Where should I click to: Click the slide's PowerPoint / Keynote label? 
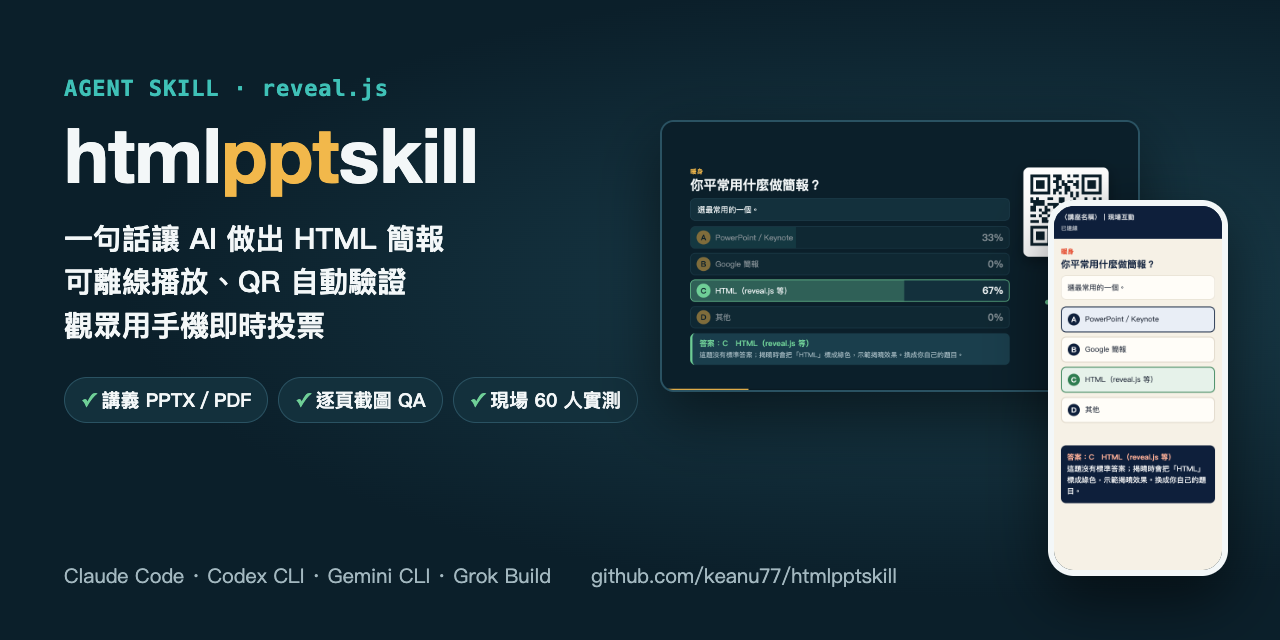coord(754,238)
